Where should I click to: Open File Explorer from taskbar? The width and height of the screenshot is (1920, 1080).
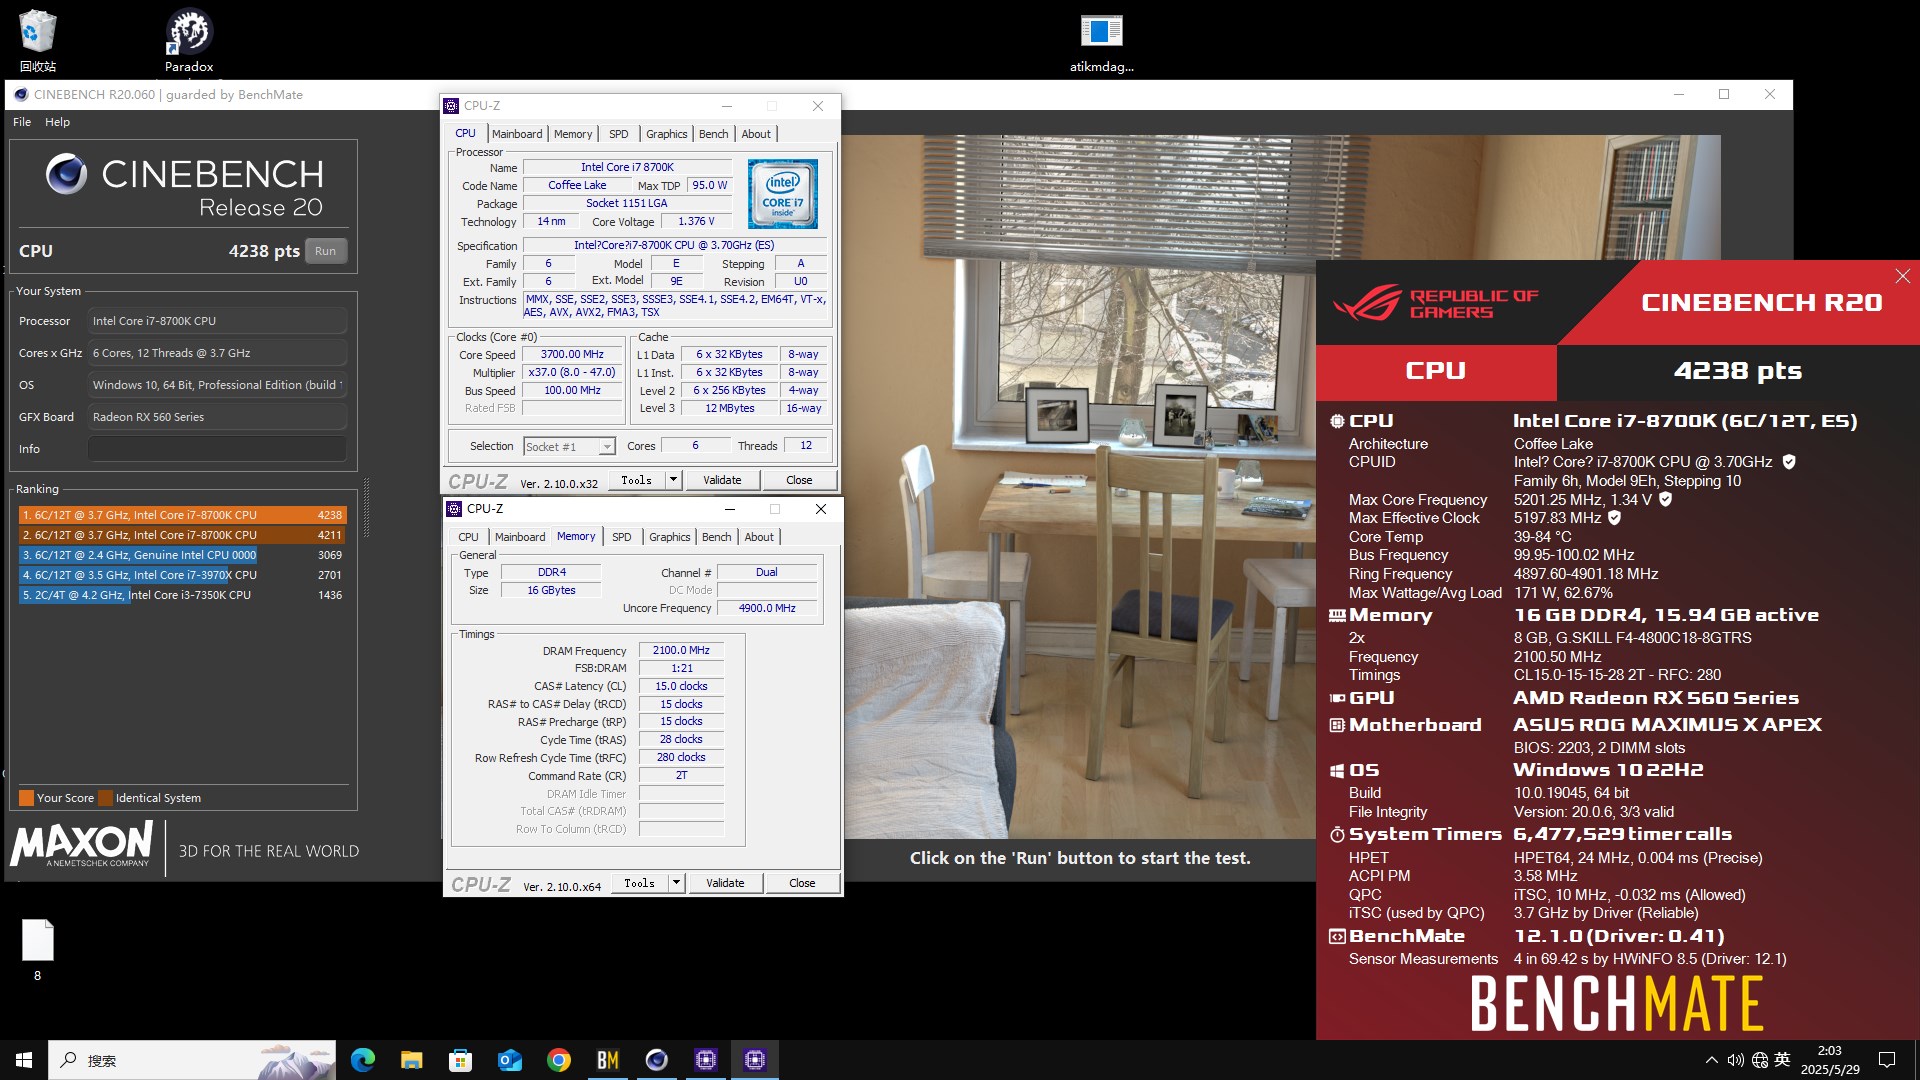click(x=411, y=1060)
